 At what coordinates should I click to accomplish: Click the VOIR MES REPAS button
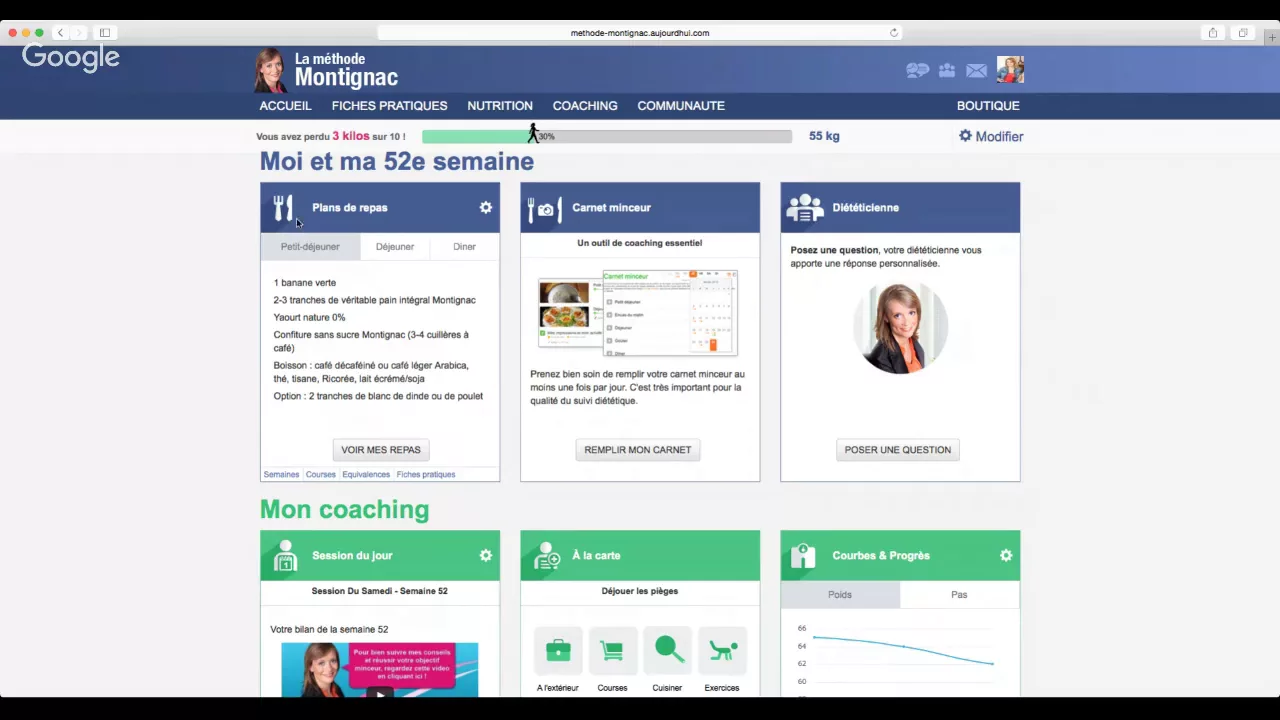click(x=381, y=450)
